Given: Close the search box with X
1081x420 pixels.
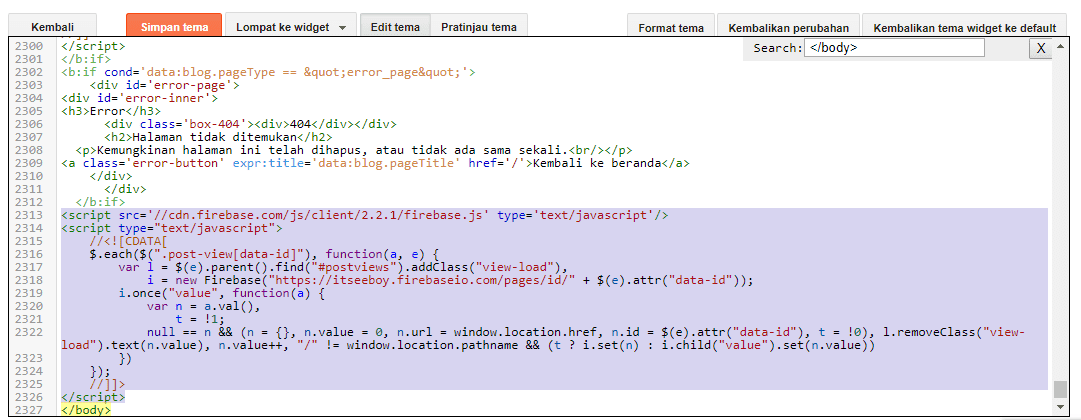Looking at the screenshot, I should [1041, 48].
